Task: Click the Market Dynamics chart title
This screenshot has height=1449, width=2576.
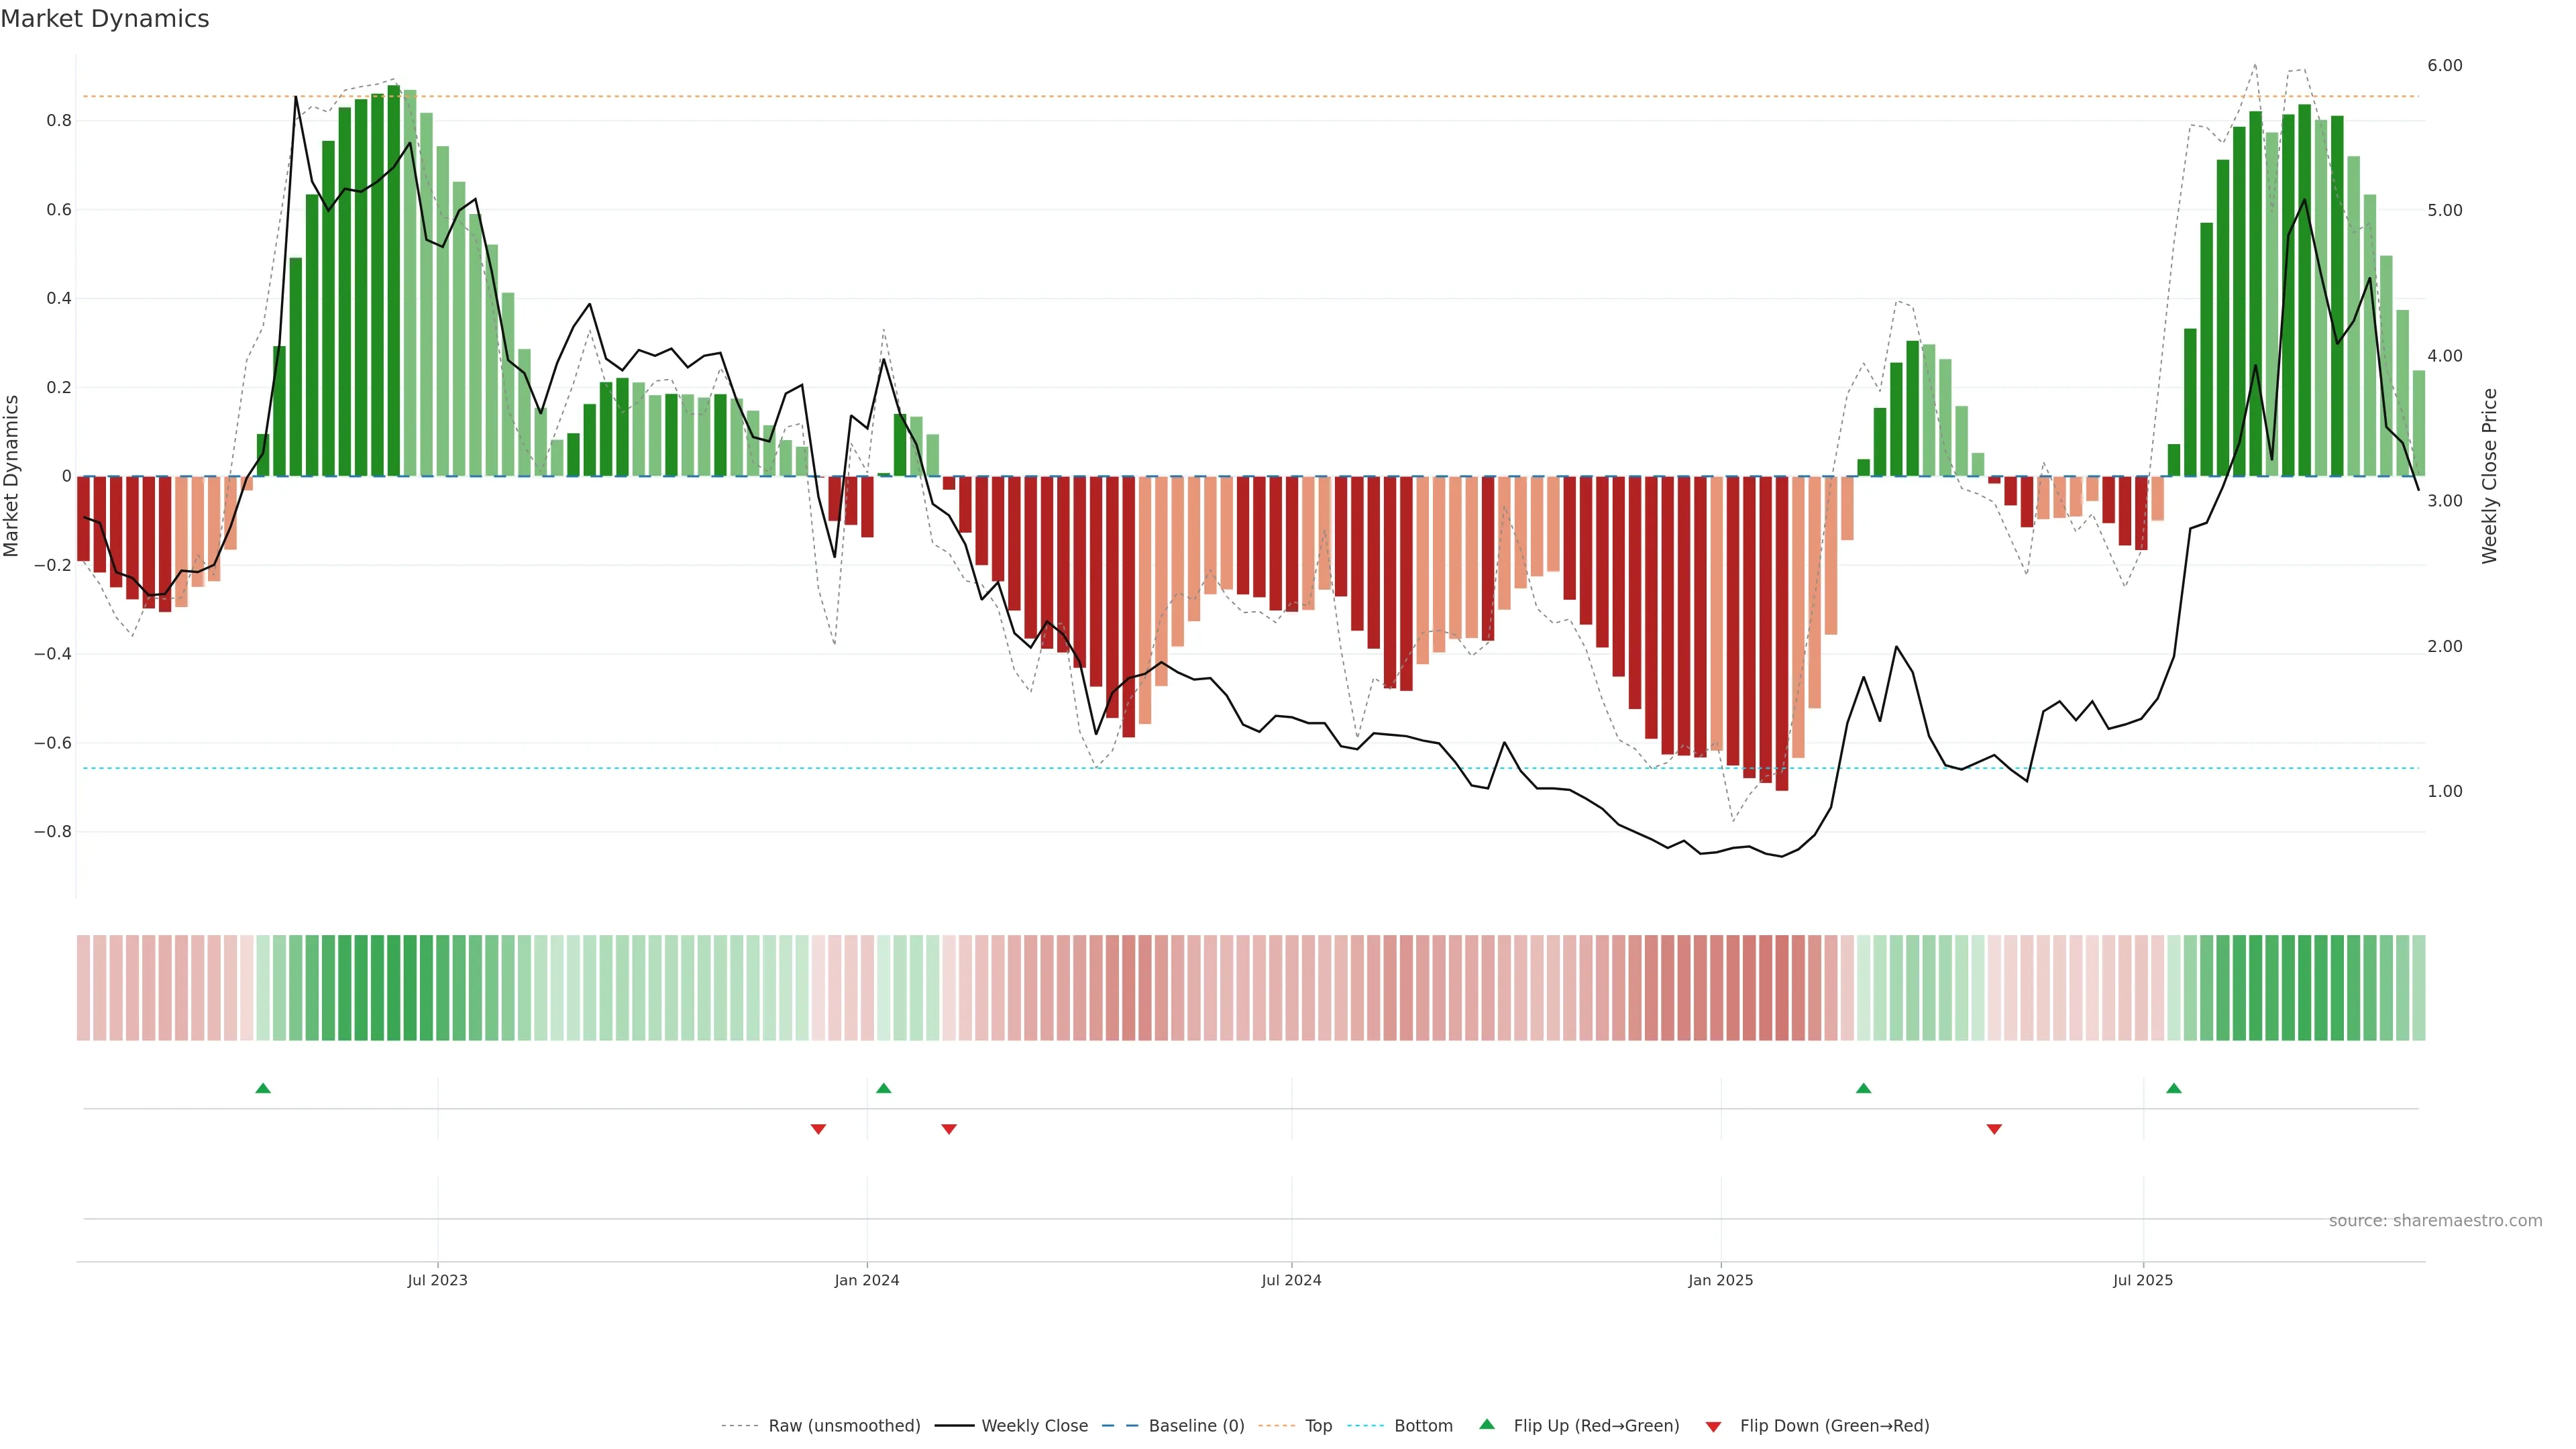Action: tap(105, 19)
